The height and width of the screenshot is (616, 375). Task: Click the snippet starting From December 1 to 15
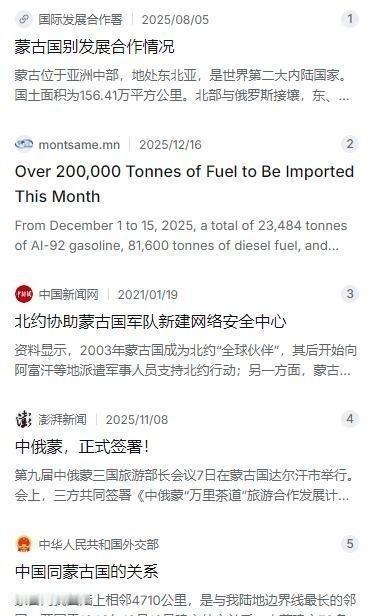click(x=181, y=235)
